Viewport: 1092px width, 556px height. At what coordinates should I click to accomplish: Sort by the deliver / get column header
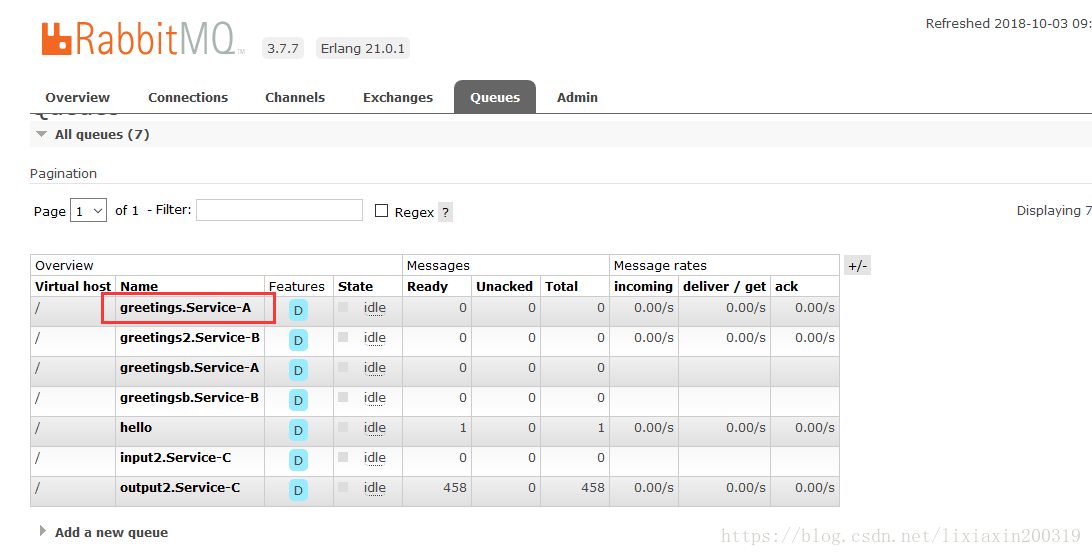click(x=724, y=286)
